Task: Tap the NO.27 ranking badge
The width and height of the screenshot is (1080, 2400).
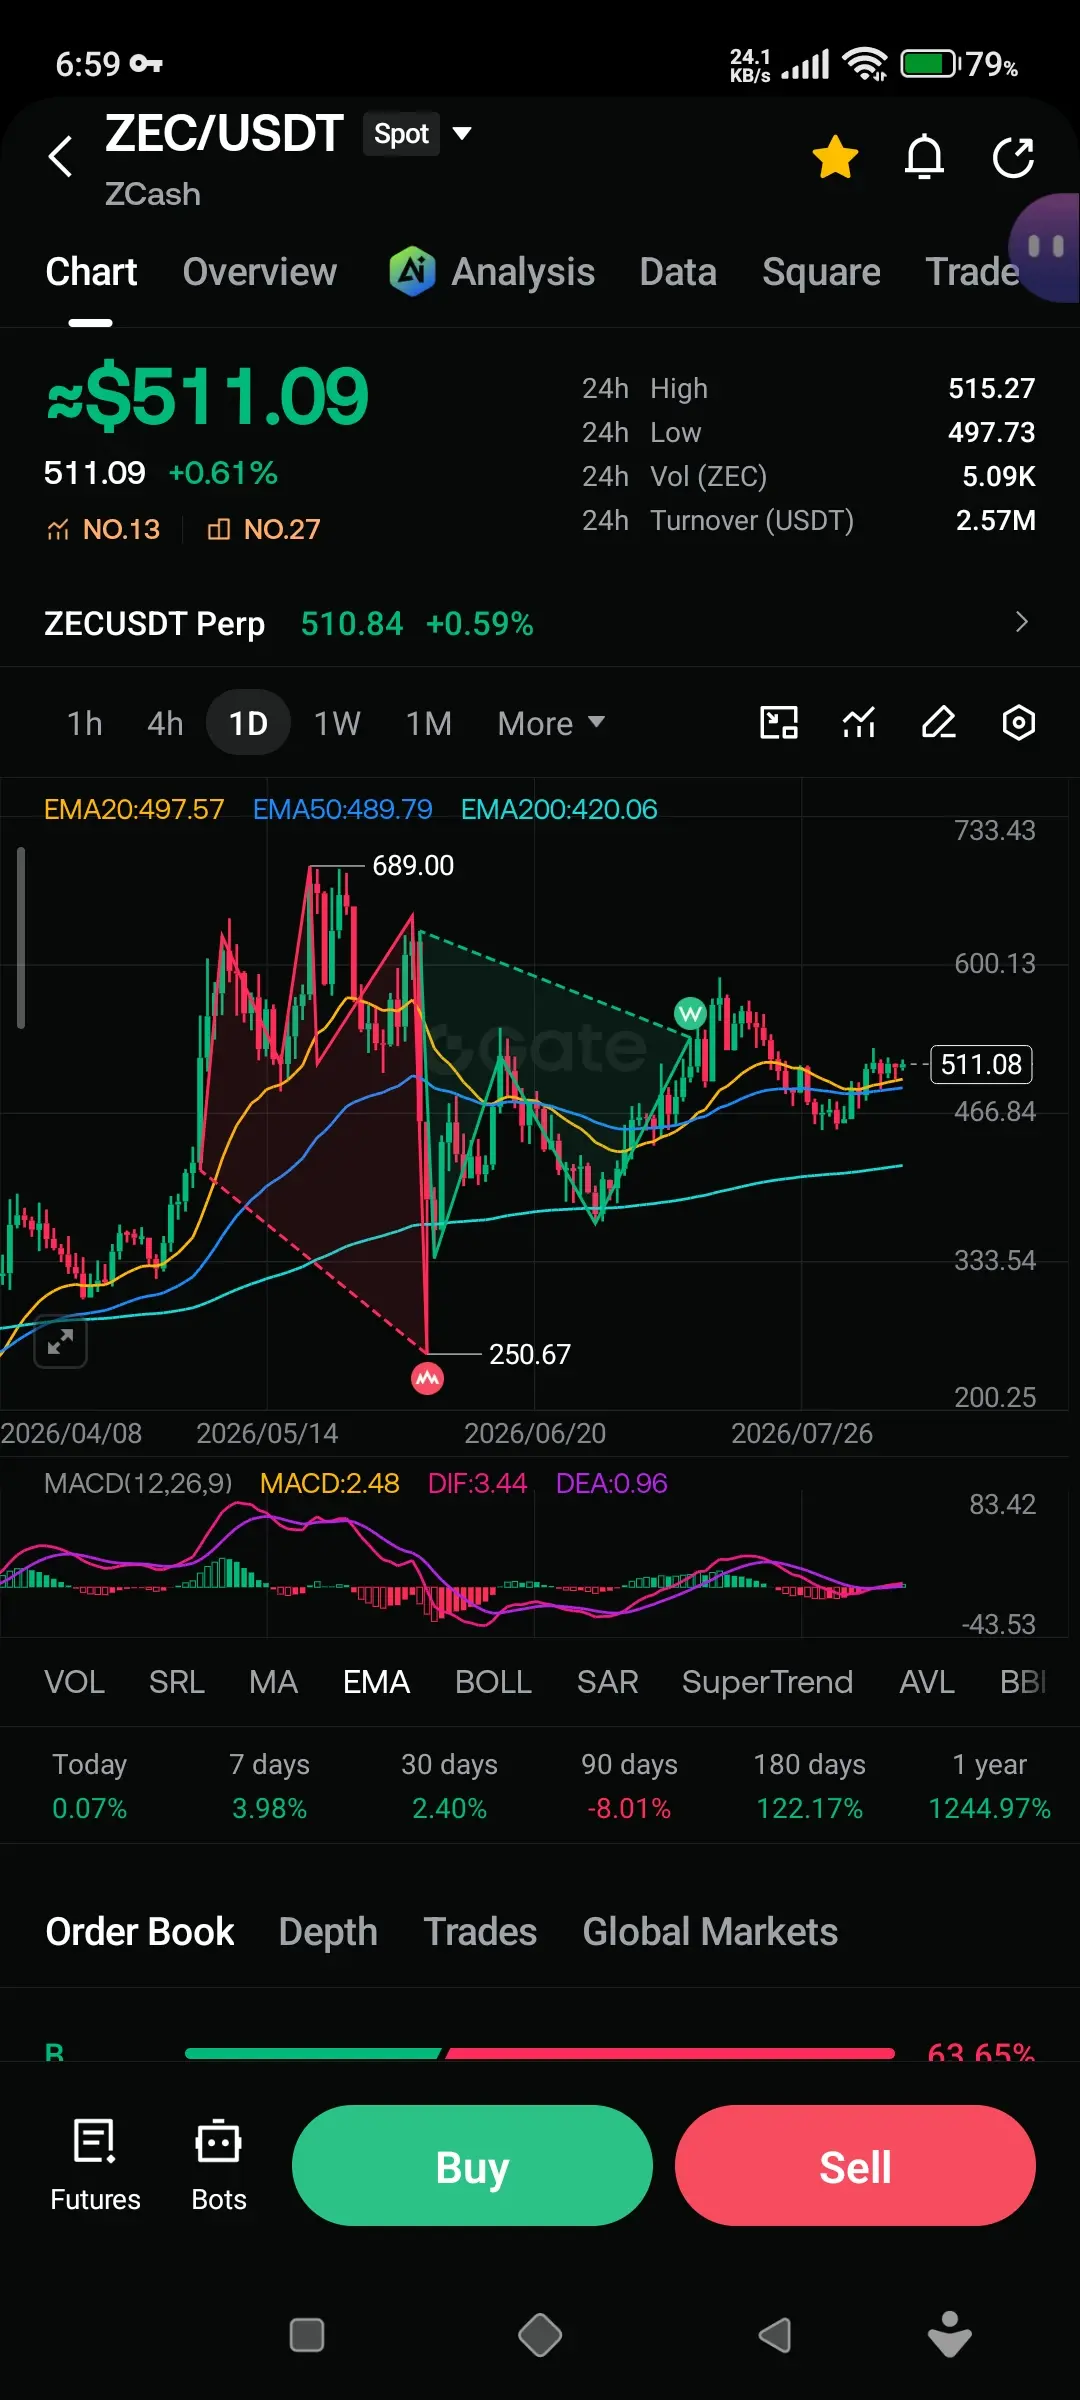Action: point(264,529)
